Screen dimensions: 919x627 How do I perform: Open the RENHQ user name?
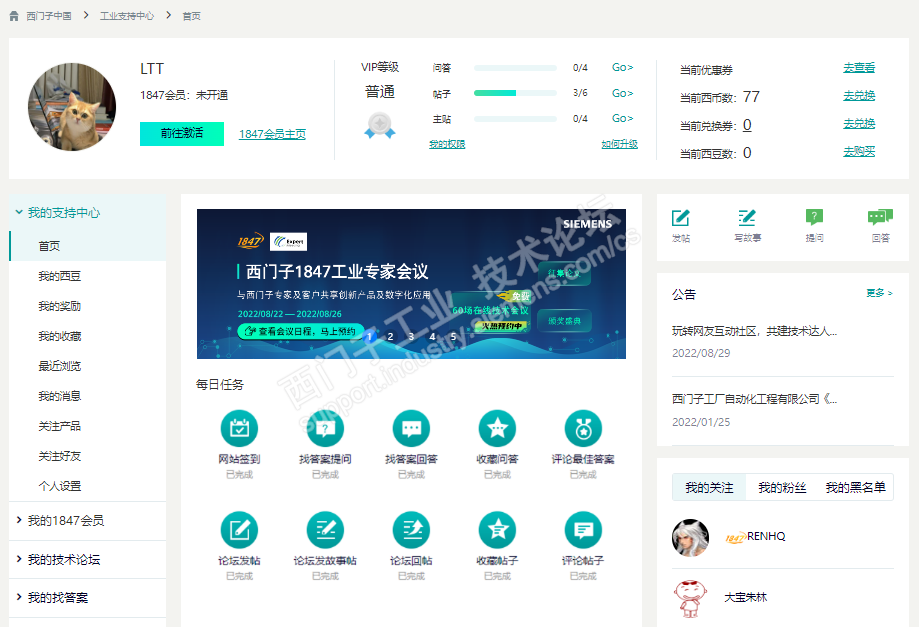click(x=766, y=536)
